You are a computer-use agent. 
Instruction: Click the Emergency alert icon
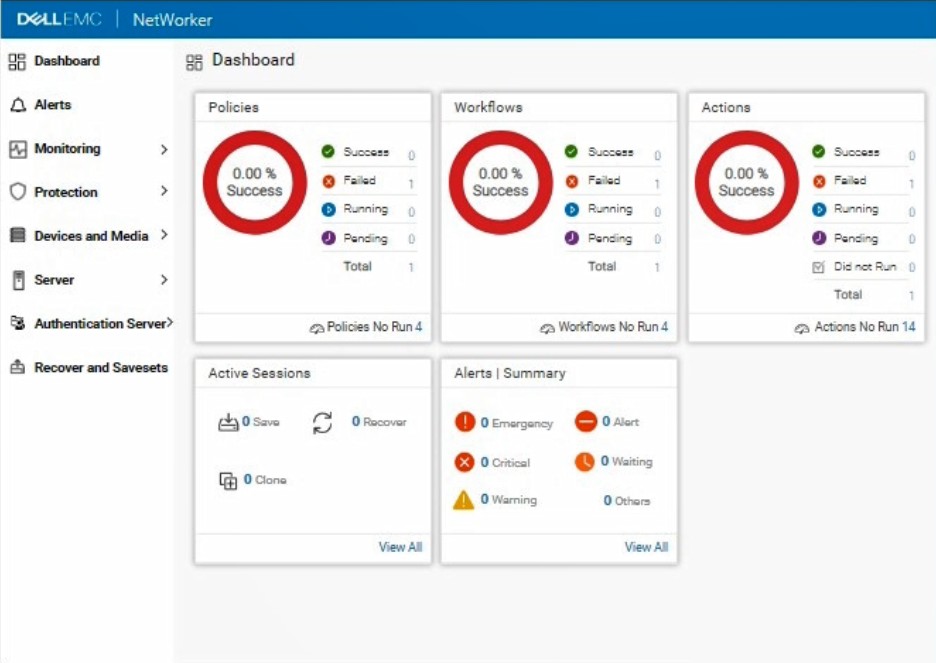464,422
